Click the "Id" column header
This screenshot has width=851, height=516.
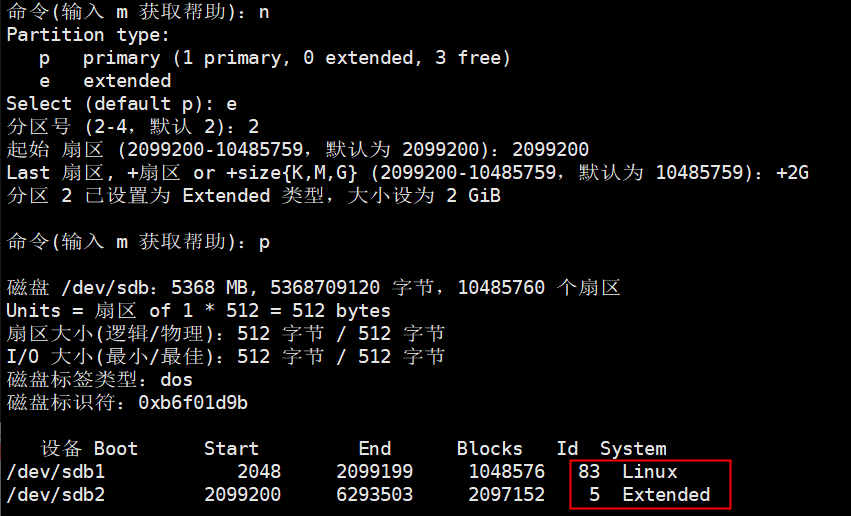click(567, 449)
